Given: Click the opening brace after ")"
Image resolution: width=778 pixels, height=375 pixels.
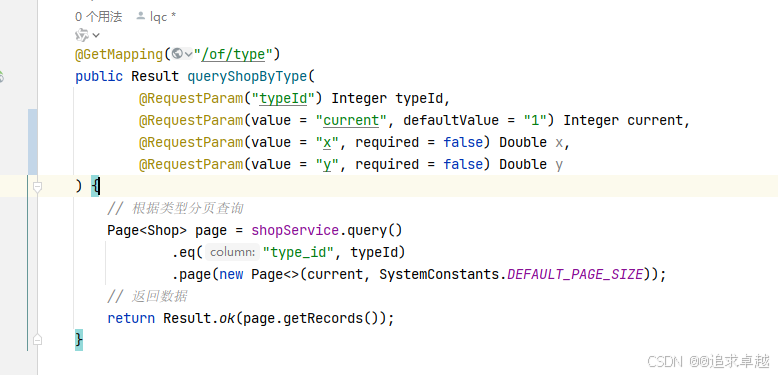Looking at the screenshot, I should pyautogui.click(x=95, y=187).
